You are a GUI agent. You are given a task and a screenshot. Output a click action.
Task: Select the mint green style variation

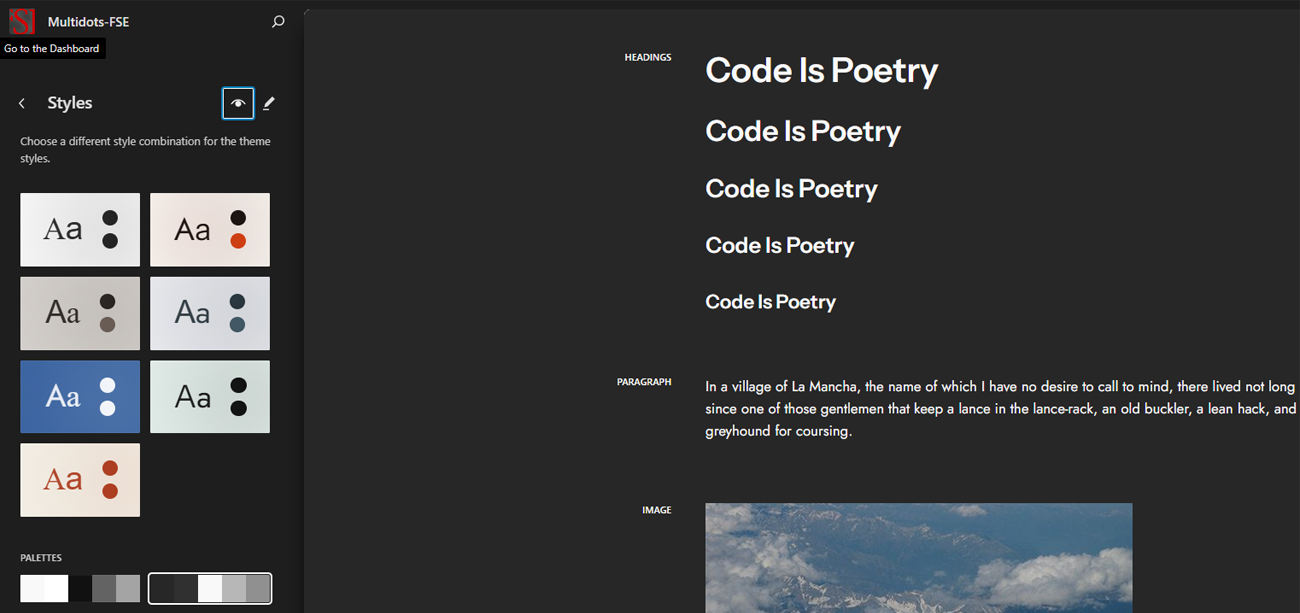210,397
